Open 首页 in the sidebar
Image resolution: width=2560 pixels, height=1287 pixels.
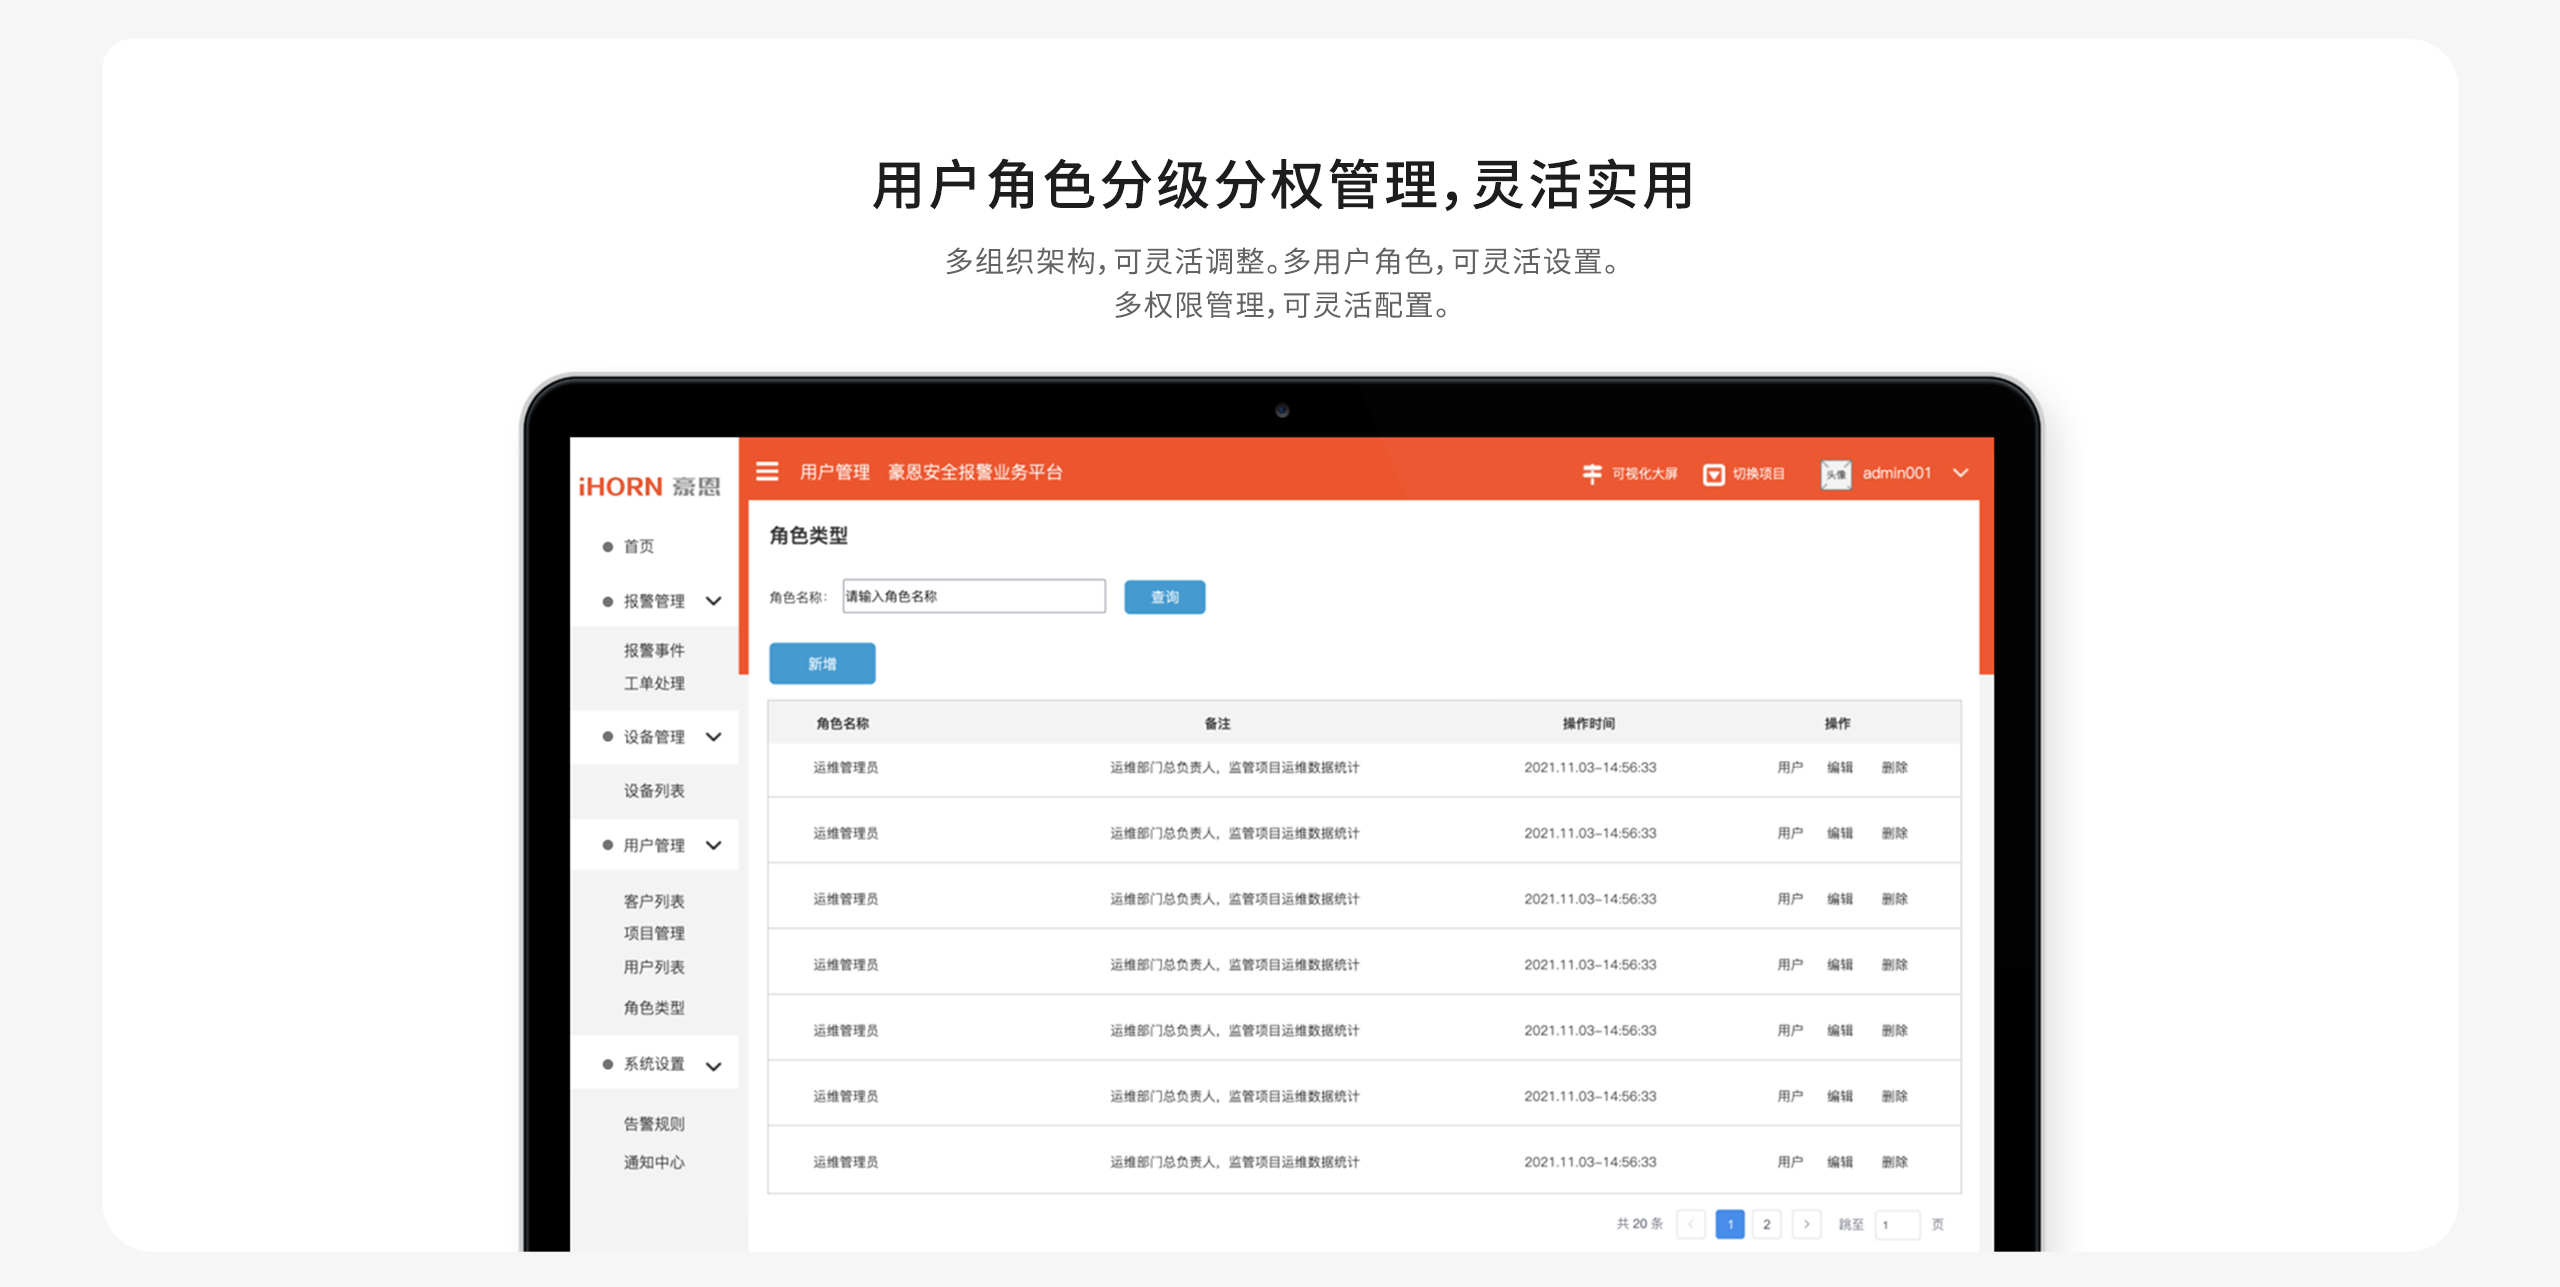[x=638, y=546]
